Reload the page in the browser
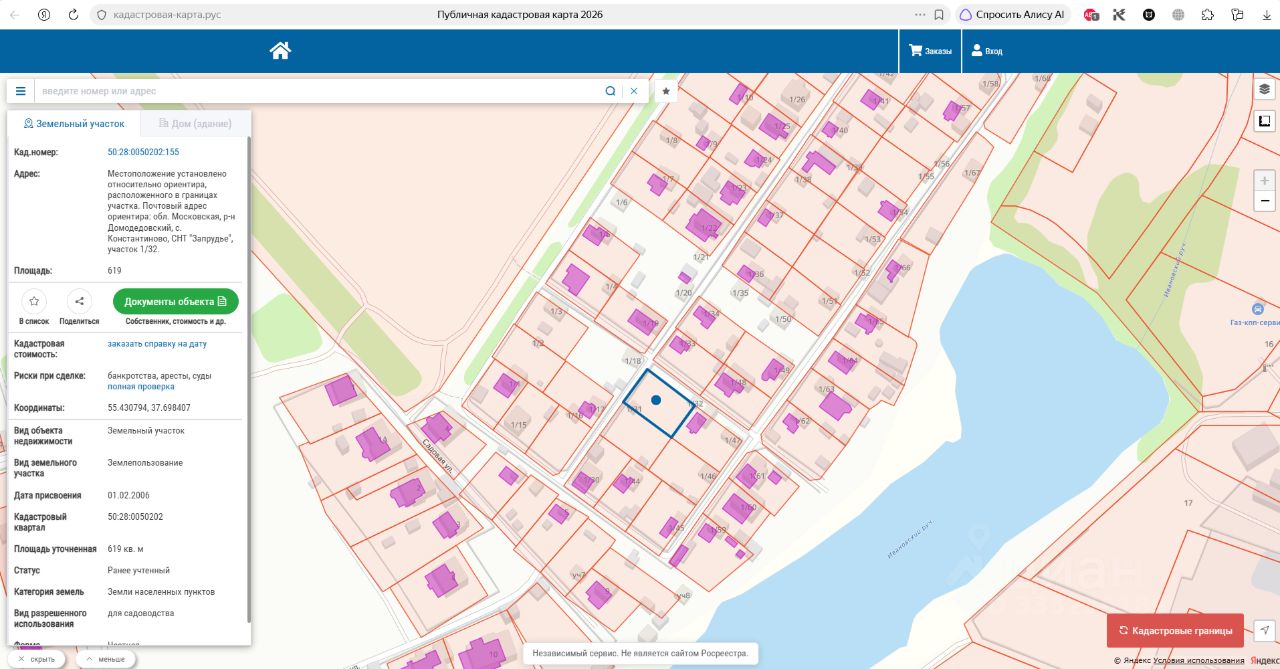Image resolution: width=1280 pixels, height=669 pixels. pyautogui.click(x=73, y=15)
